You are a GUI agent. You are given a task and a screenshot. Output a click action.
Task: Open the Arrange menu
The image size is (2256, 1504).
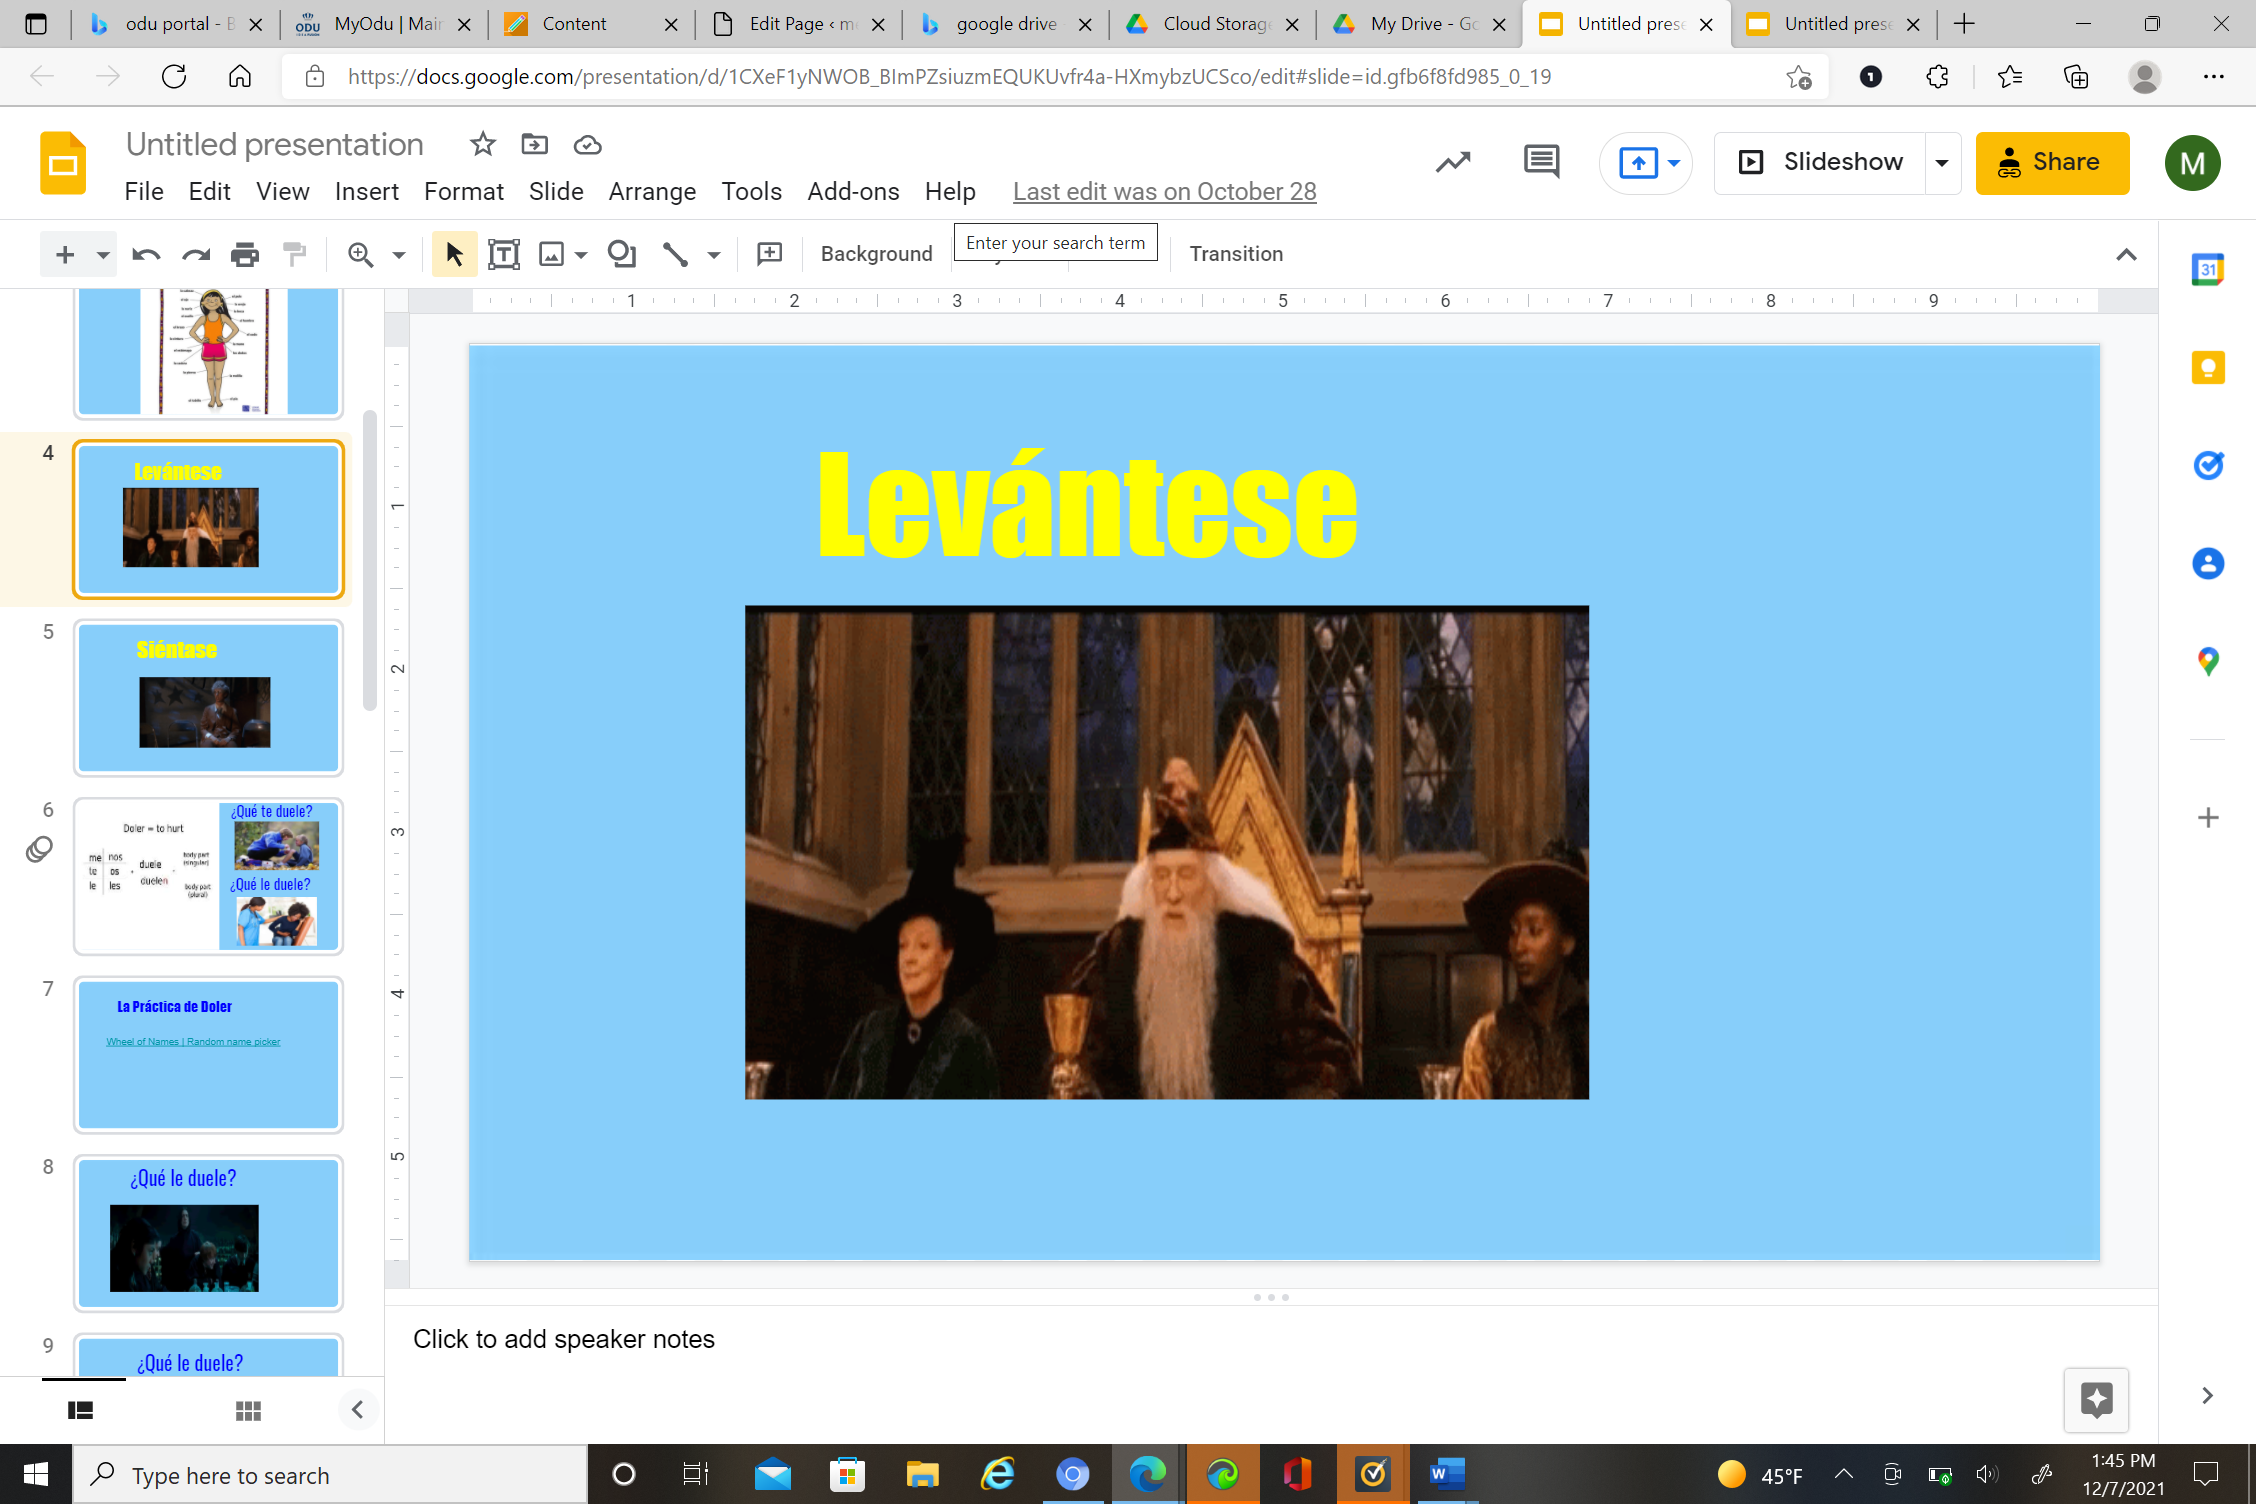[x=652, y=191]
